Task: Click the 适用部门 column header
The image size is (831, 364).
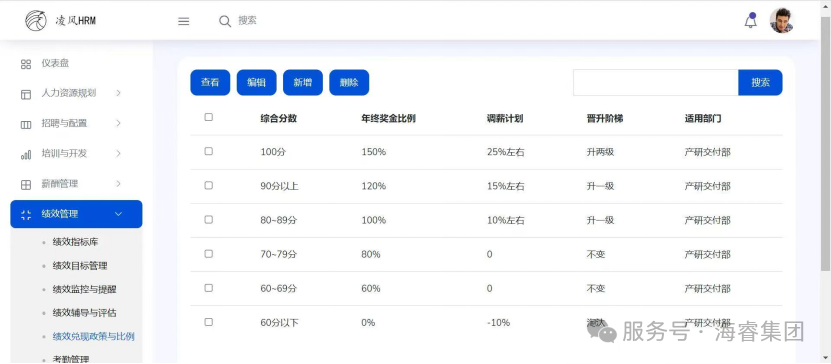Action: 703,119
